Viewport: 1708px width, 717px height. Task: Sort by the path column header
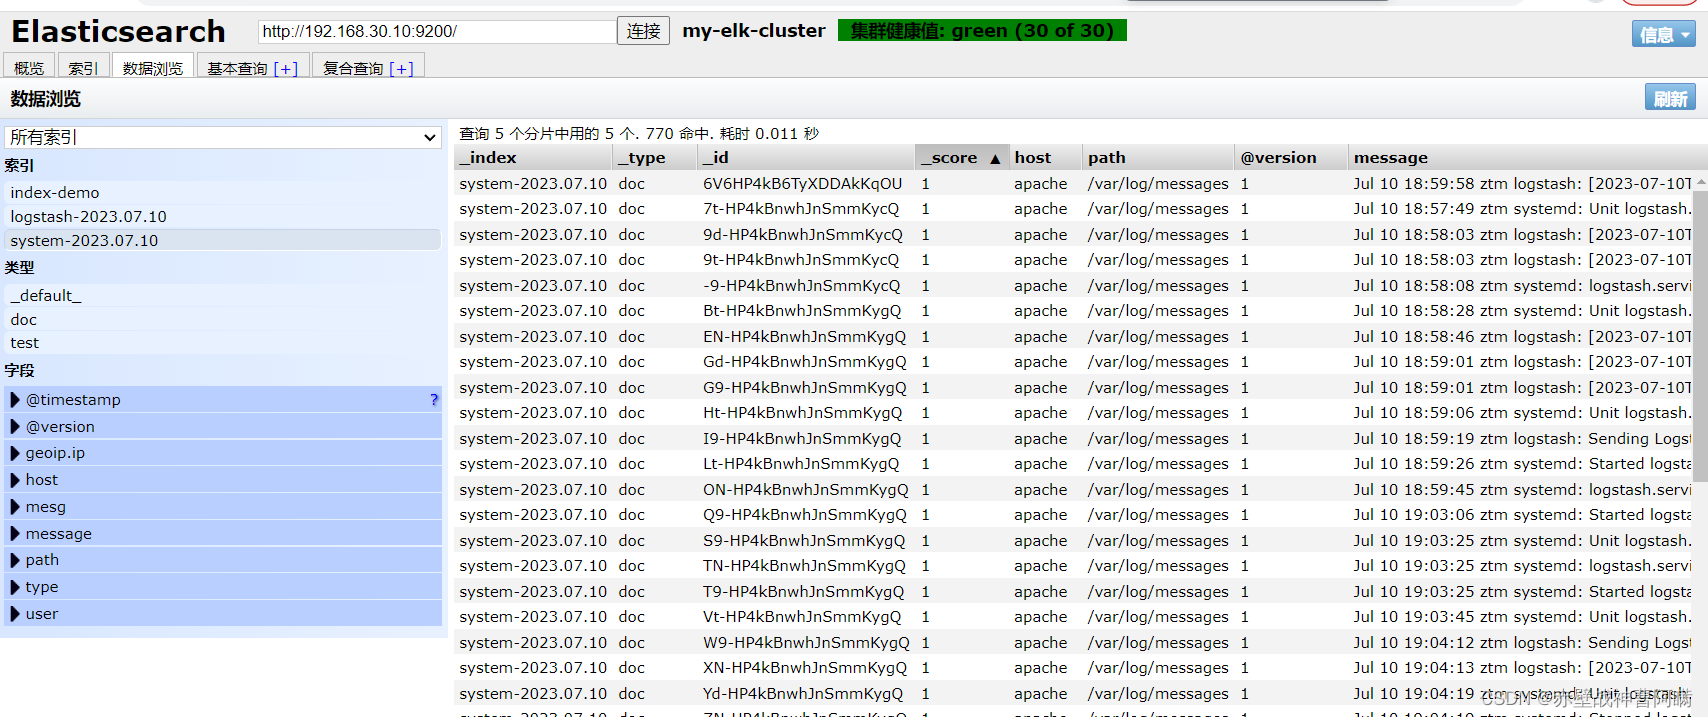1159,157
